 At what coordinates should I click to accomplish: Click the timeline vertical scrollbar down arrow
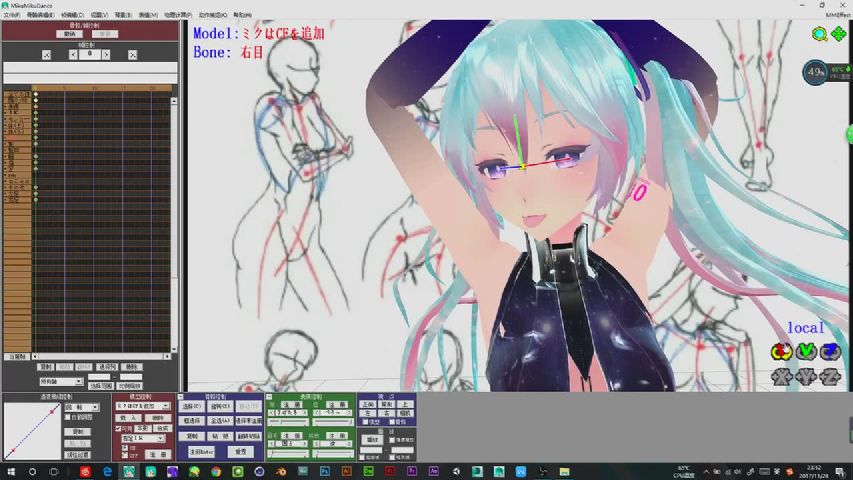(174, 349)
